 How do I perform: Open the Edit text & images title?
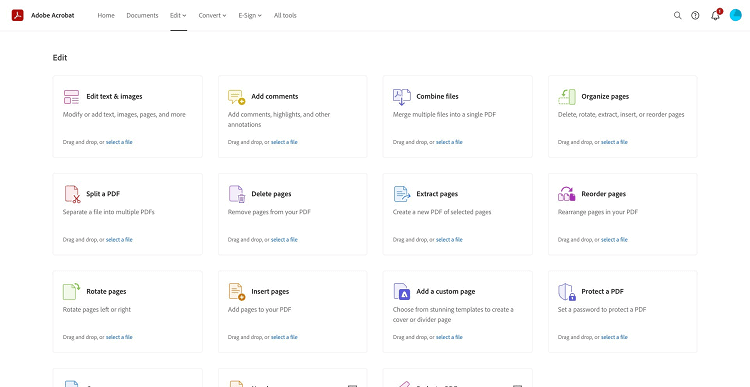[114, 97]
